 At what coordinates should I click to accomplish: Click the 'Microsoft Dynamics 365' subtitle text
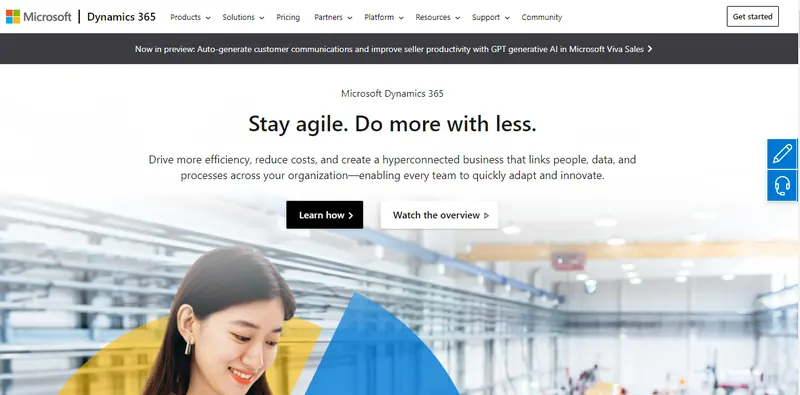[392, 93]
